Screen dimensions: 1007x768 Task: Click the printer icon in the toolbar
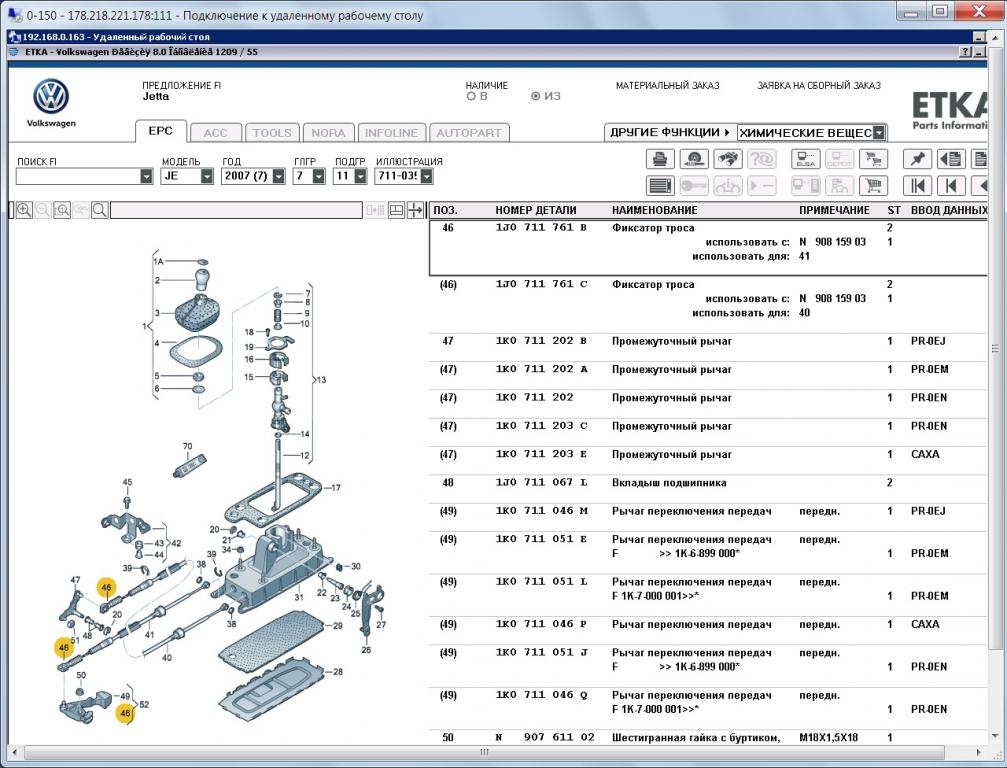tap(660, 159)
